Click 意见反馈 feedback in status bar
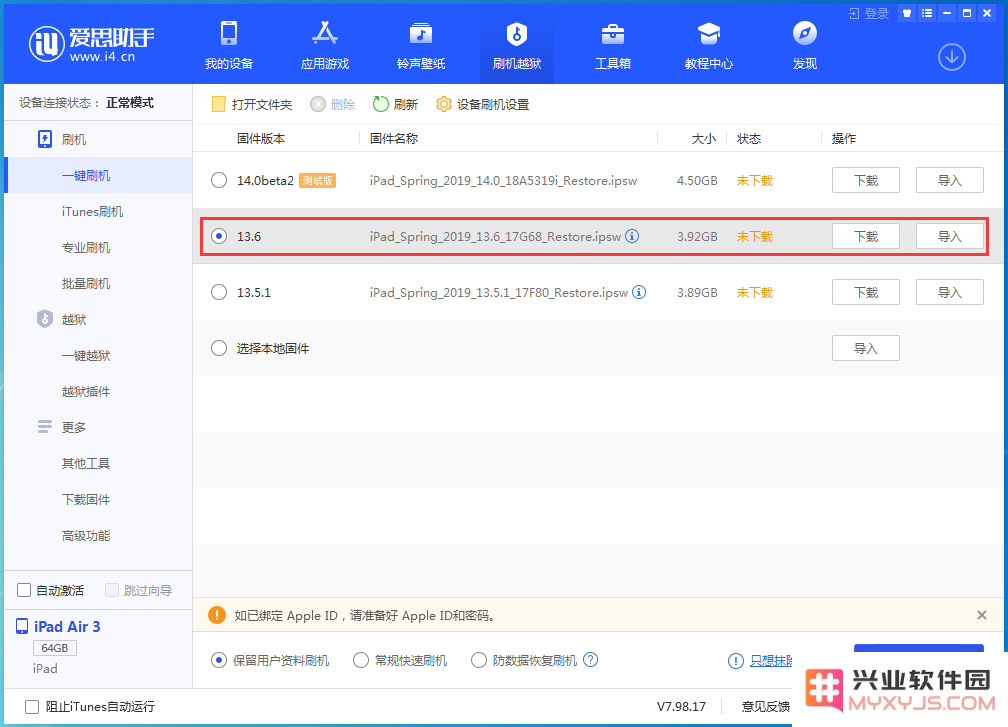Viewport: 1008px width, 727px height. point(766,706)
